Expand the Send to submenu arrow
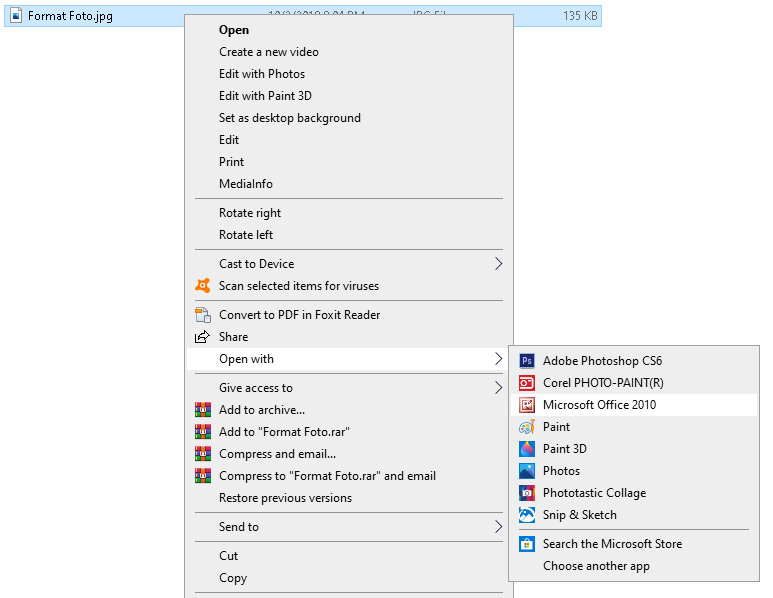Screen dimensions: 773x598 point(498,527)
